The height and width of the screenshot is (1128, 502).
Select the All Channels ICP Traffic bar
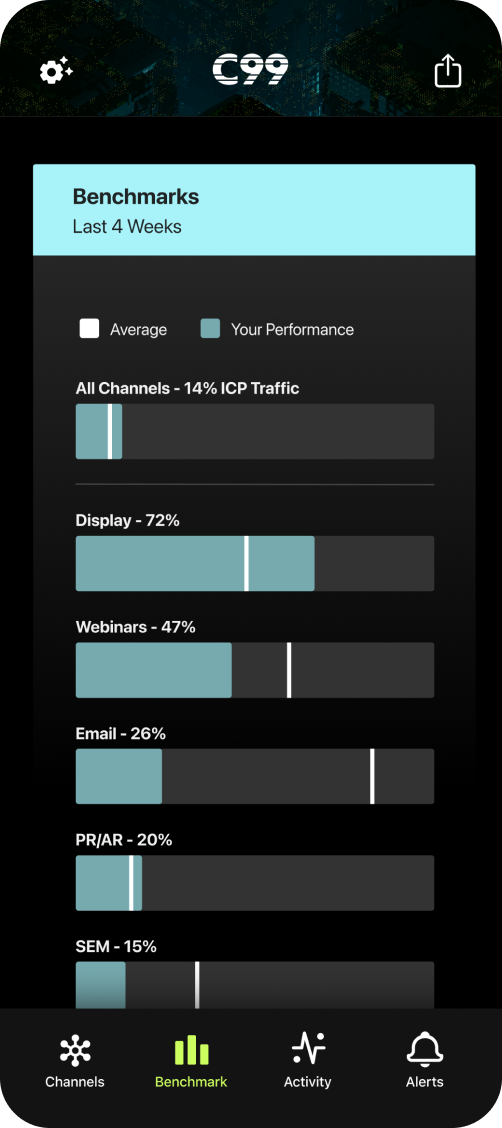coord(255,432)
